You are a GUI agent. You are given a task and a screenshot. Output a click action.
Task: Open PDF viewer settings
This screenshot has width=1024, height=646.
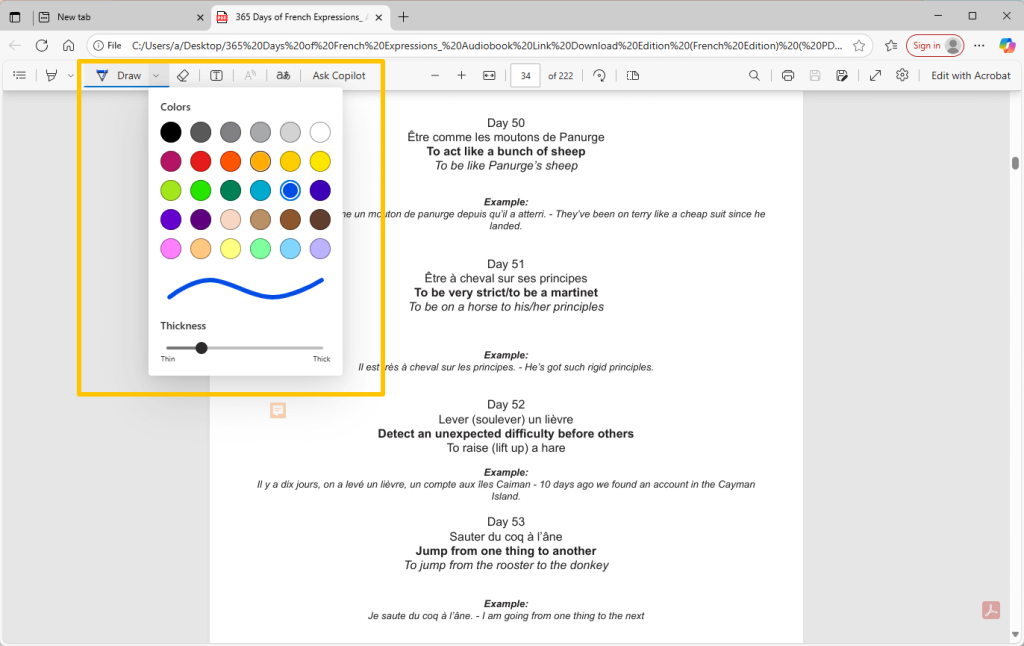902,75
